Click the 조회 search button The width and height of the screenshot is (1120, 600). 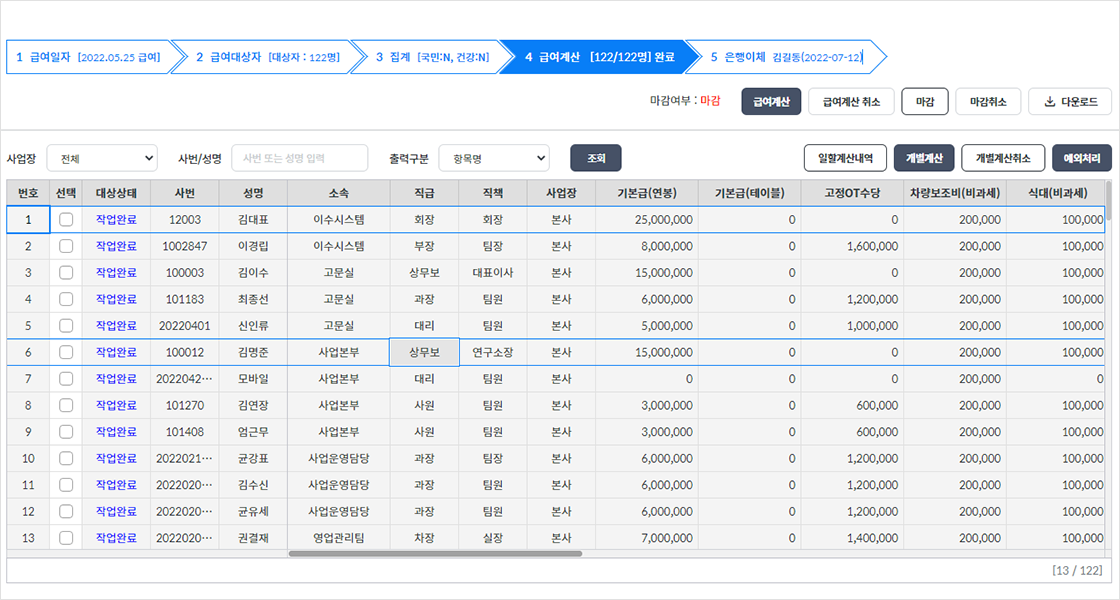(x=596, y=158)
